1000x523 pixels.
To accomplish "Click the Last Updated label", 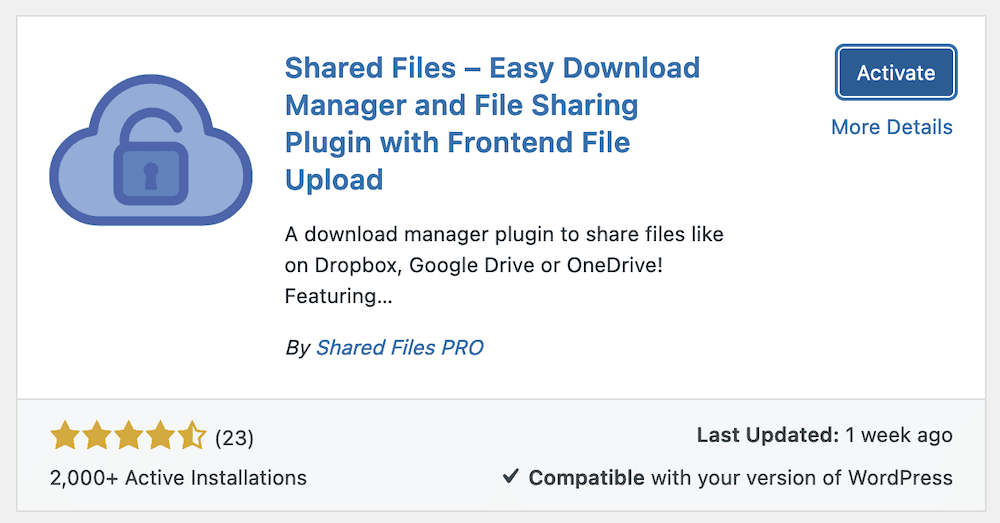I will pos(768,435).
